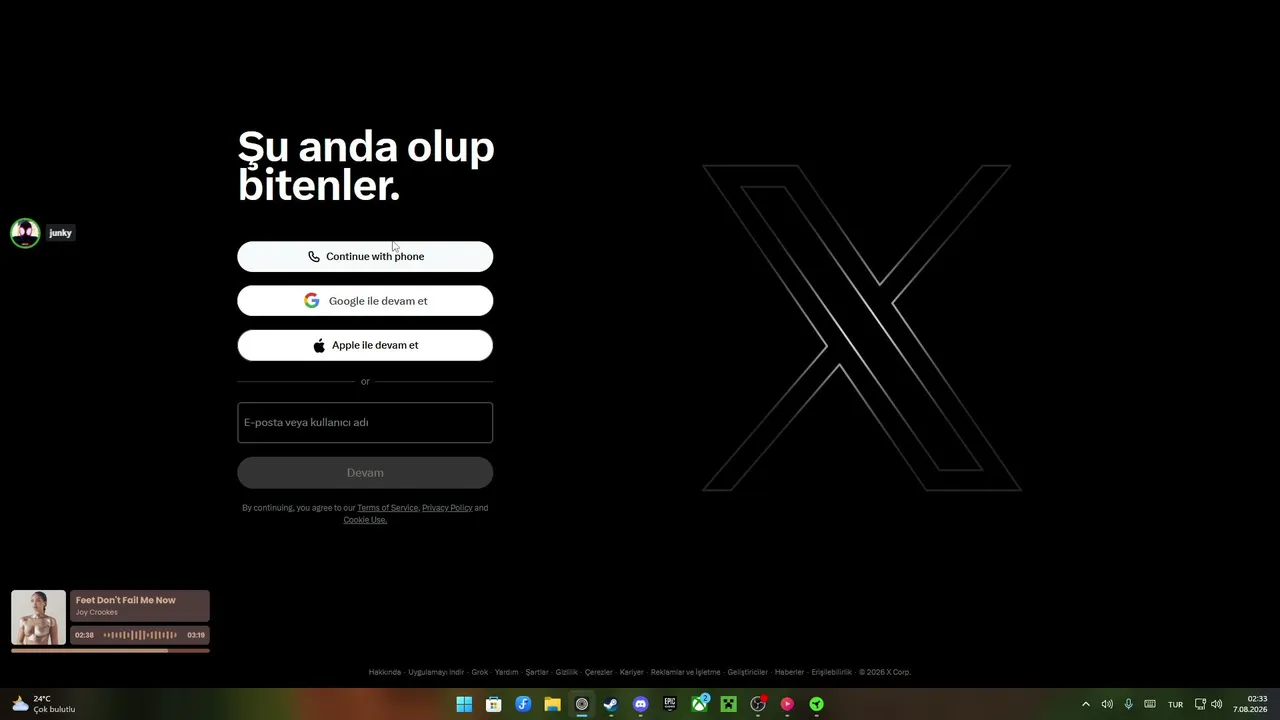Choose Google ile devam et
The image size is (1280, 720).
pos(365,301)
